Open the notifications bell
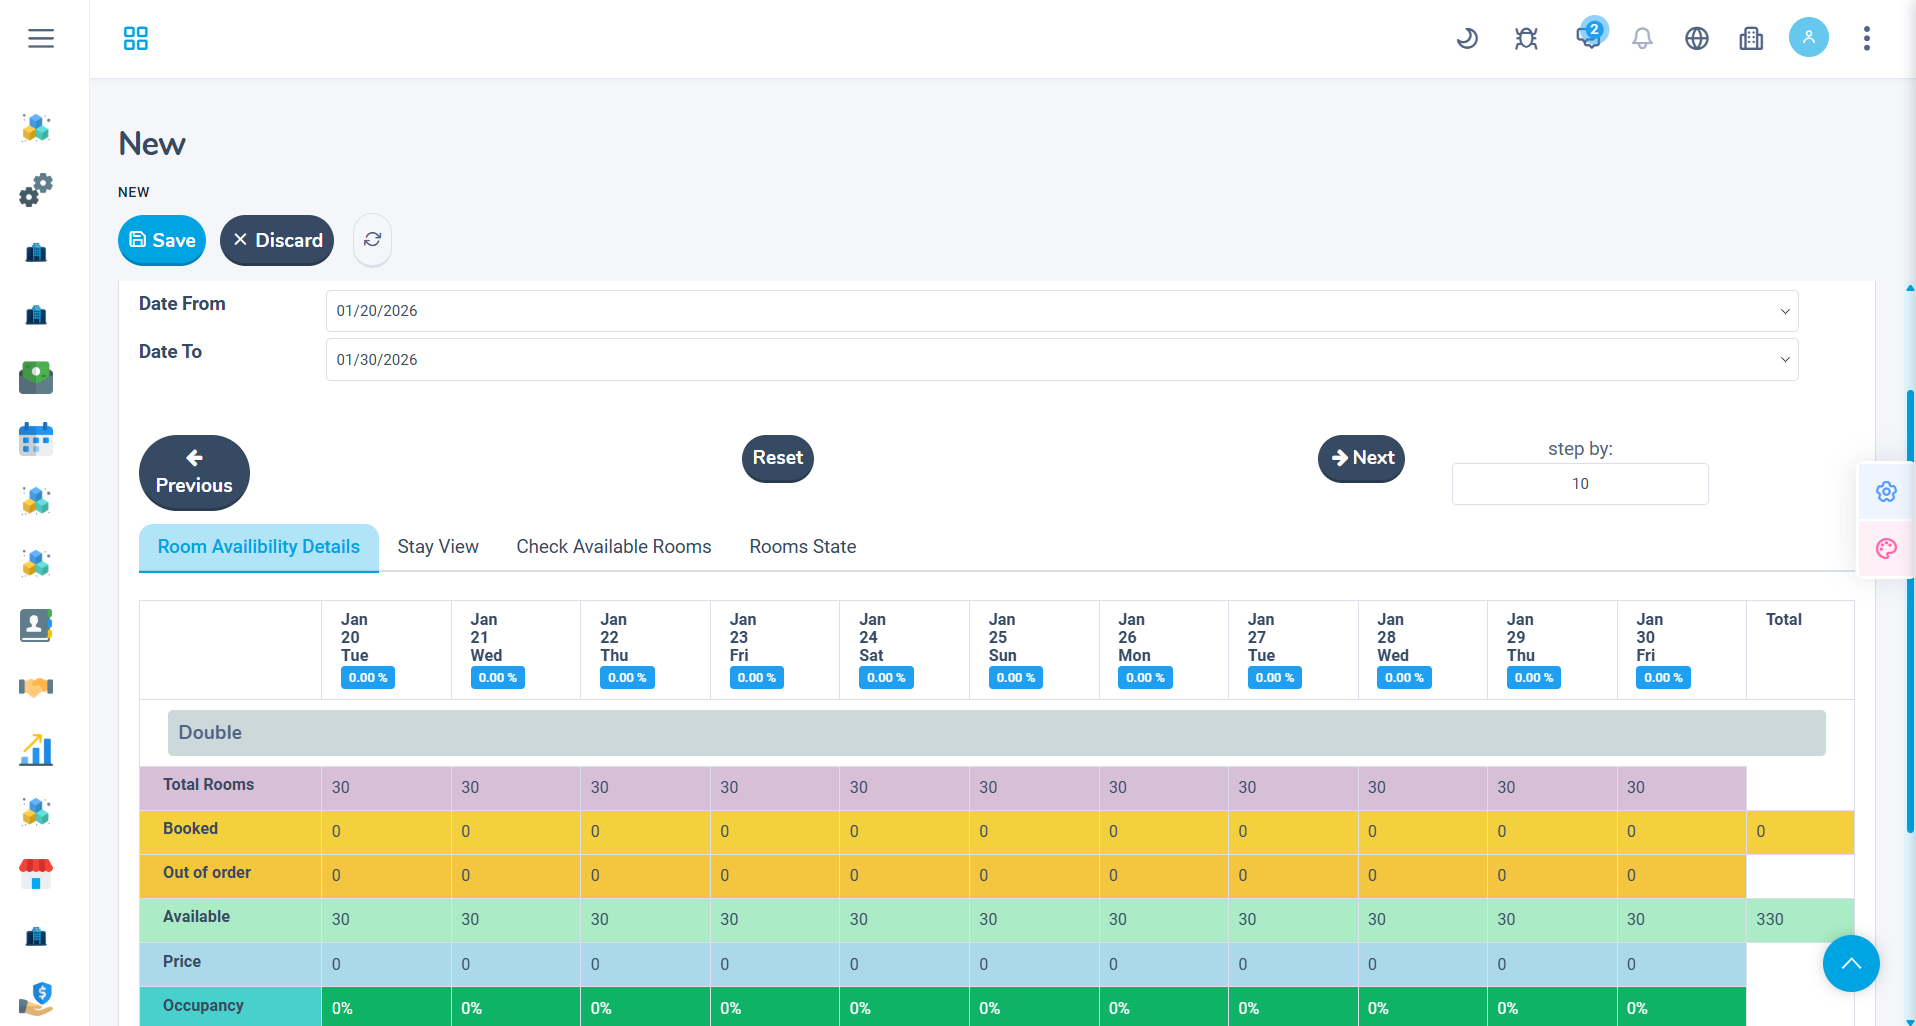This screenshot has width=1916, height=1026. tap(1641, 38)
